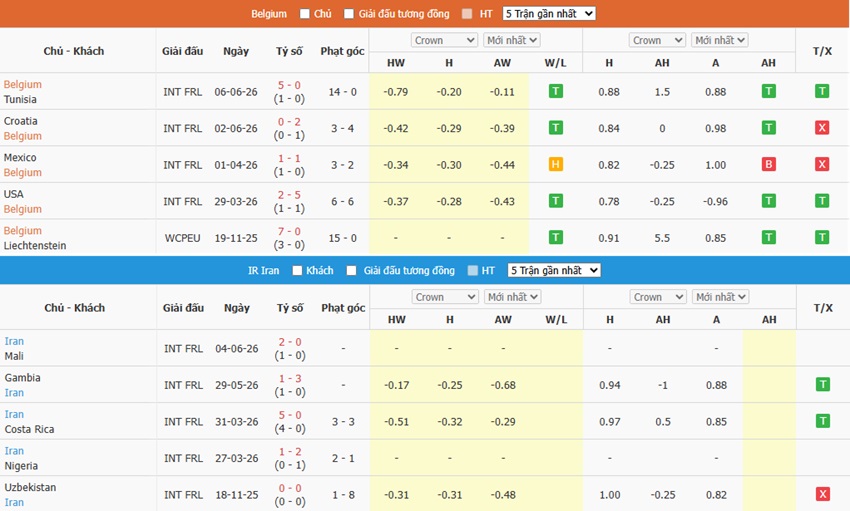Click the 2 - 5 score of USA vs Belgium
This screenshot has height=511, width=850.
click(x=289, y=195)
